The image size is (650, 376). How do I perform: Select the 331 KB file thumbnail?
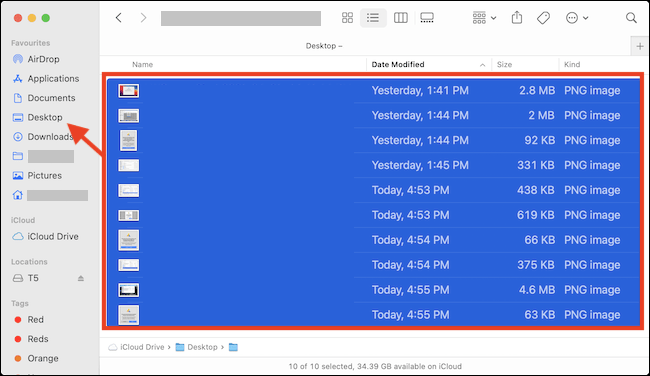129,165
